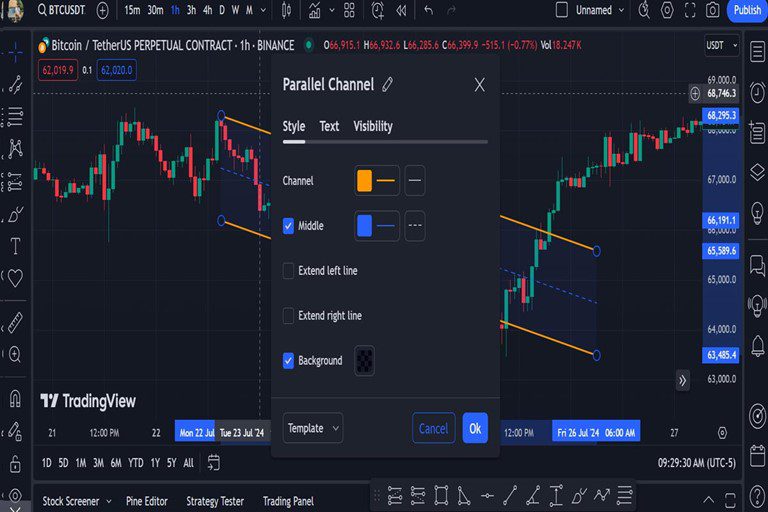Viewport: 768px width, 512px height.
Task: Start bar replay mode
Action: [401, 10]
